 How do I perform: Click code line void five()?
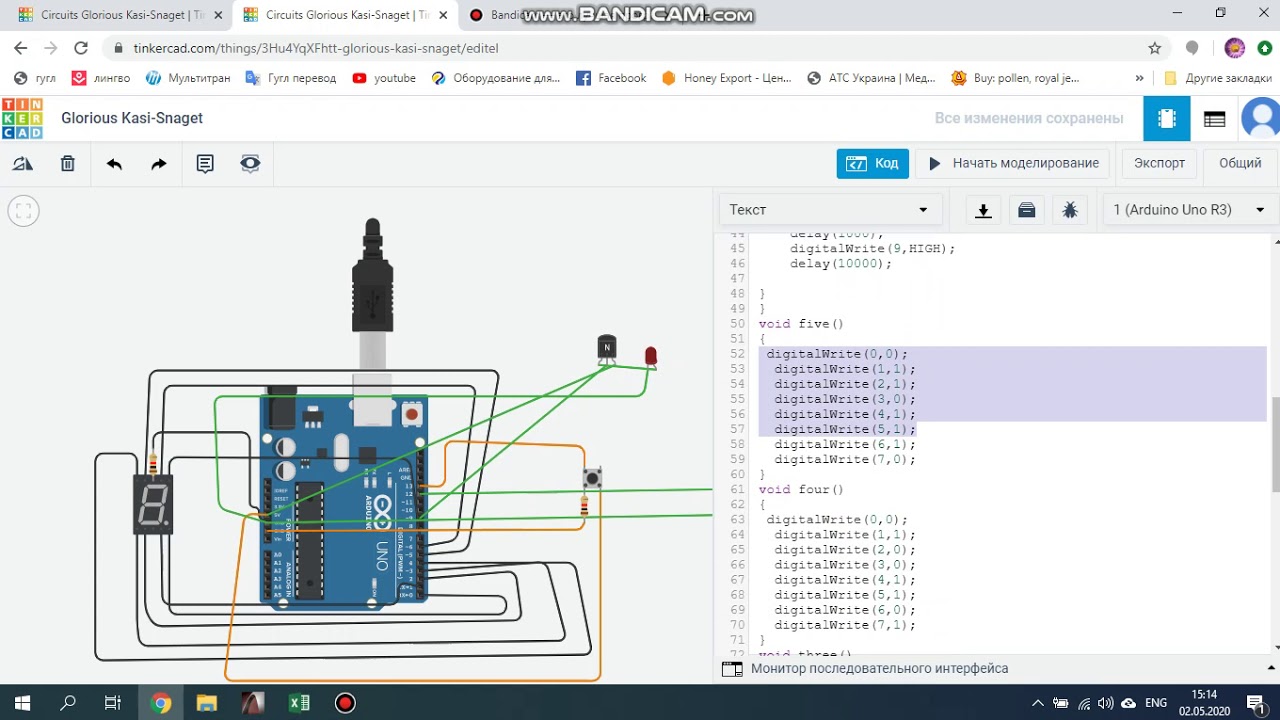click(801, 324)
